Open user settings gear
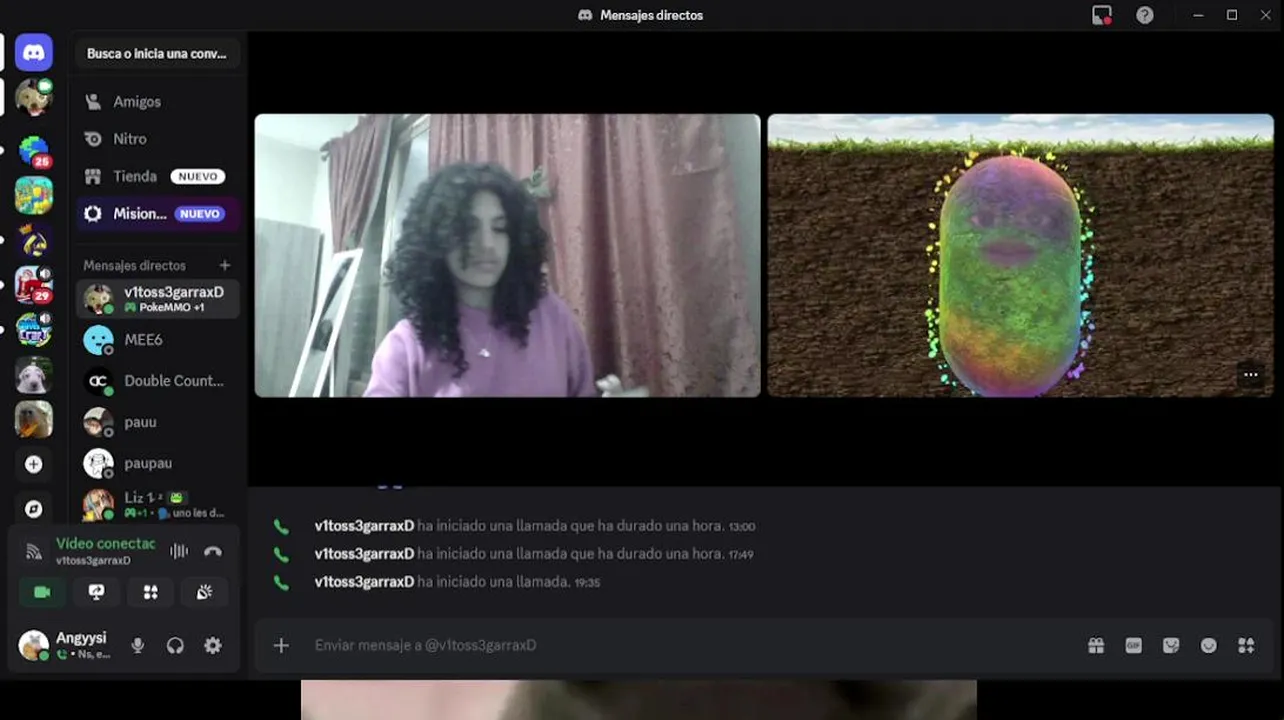Viewport: 1284px width, 720px height. 213,646
